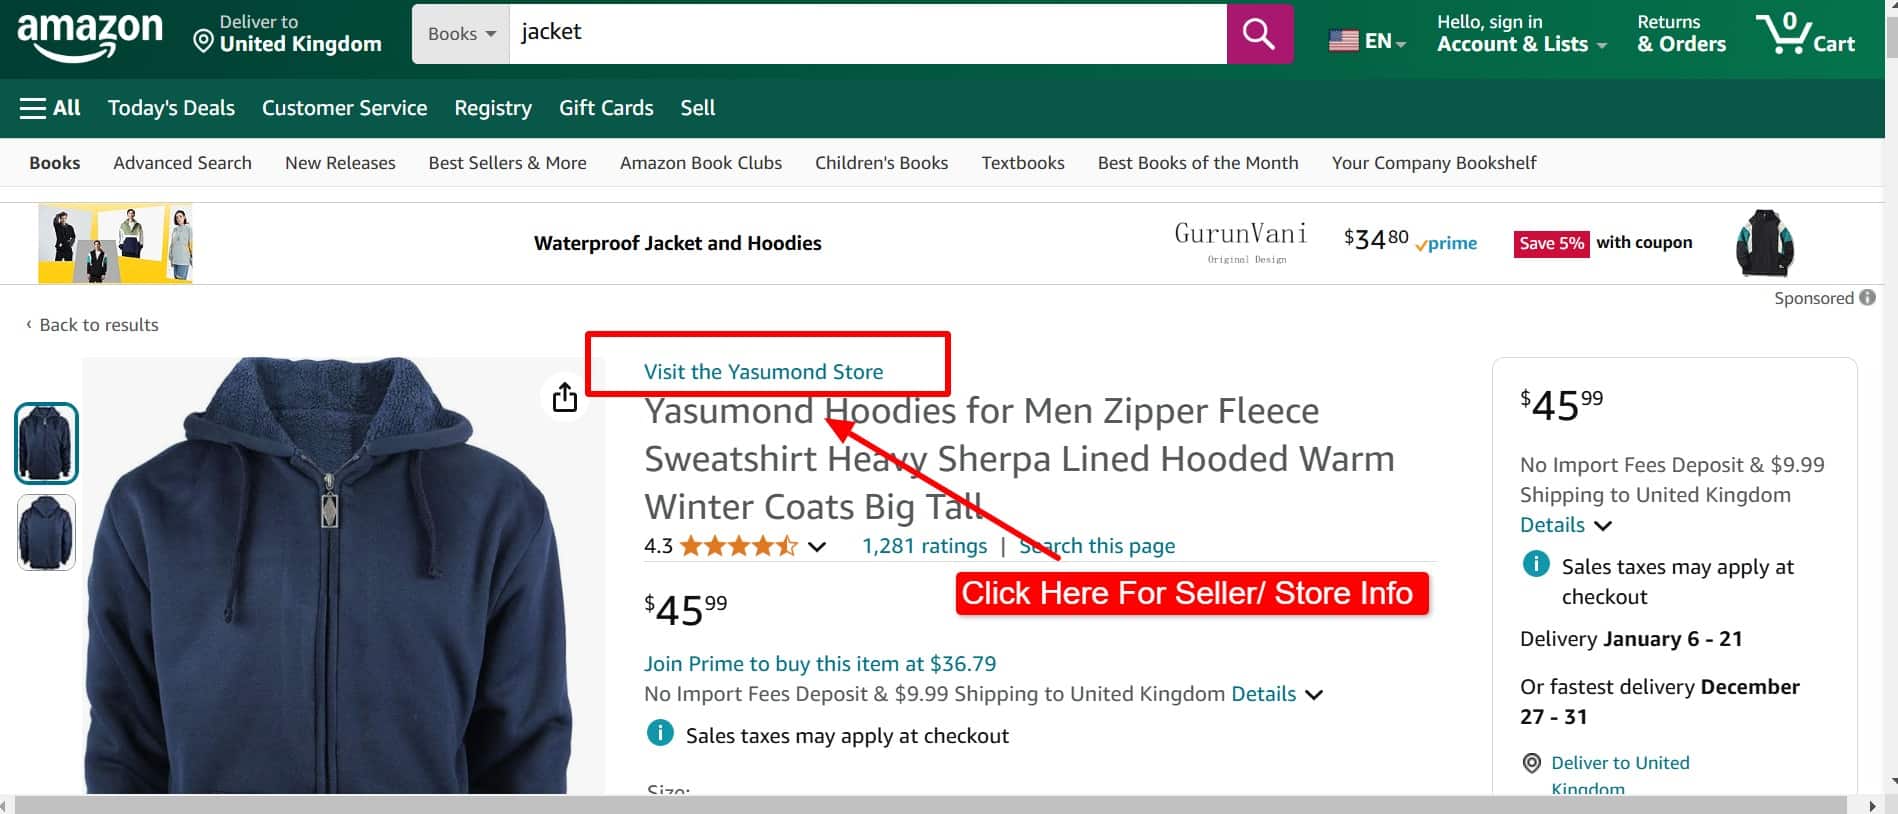This screenshot has width=1898, height=814.
Task: Click Visit the Yasumond Store link
Action: pyautogui.click(x=763, y=372)
